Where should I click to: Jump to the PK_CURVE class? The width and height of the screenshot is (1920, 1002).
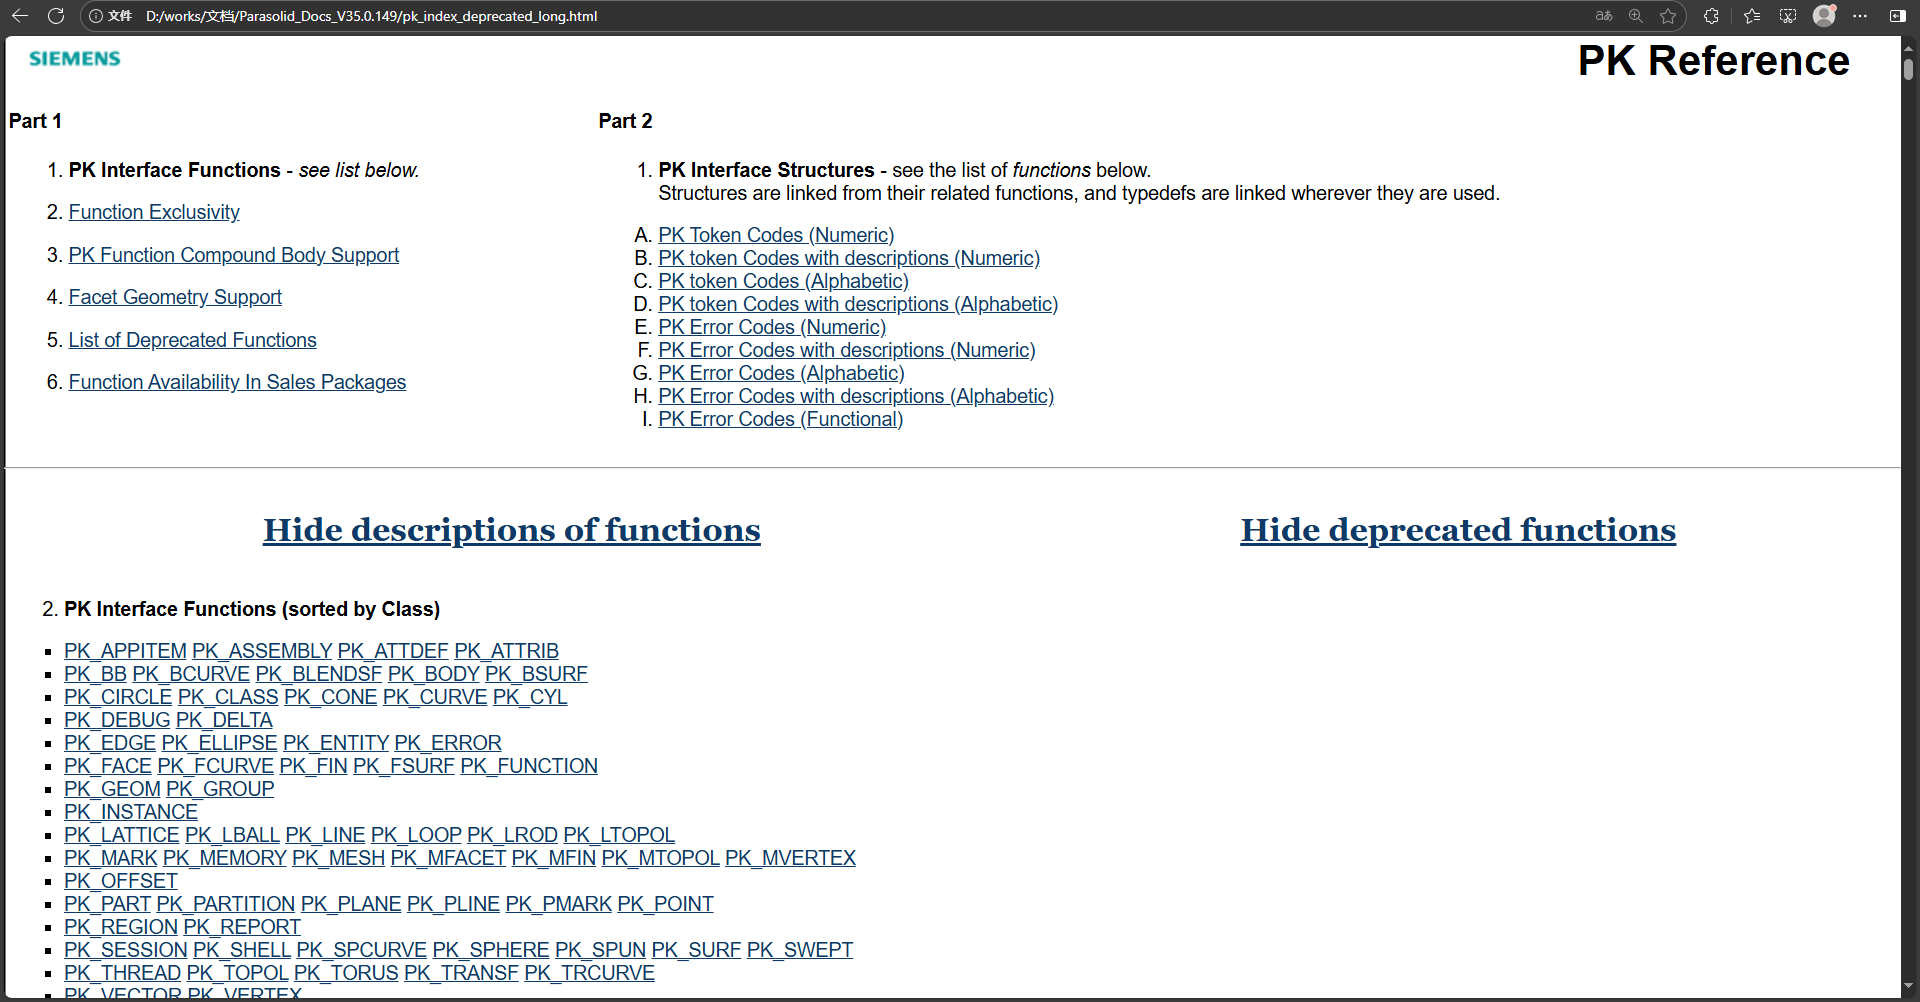coord(435,697)
